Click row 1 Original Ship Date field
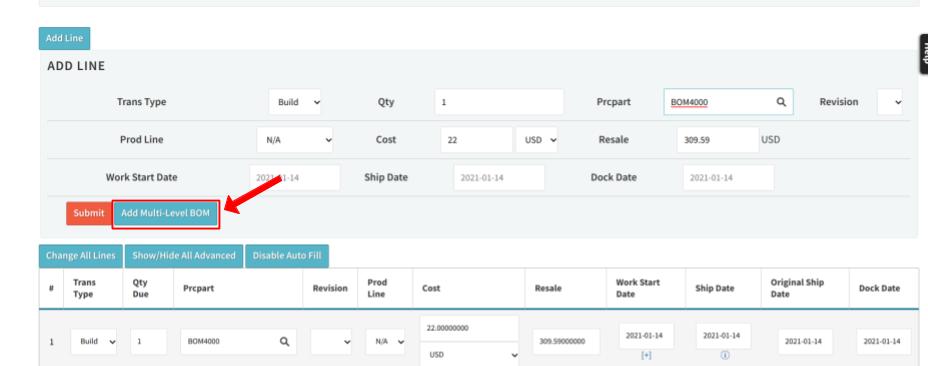Screen dimensions: 928x366 [805, 342]
